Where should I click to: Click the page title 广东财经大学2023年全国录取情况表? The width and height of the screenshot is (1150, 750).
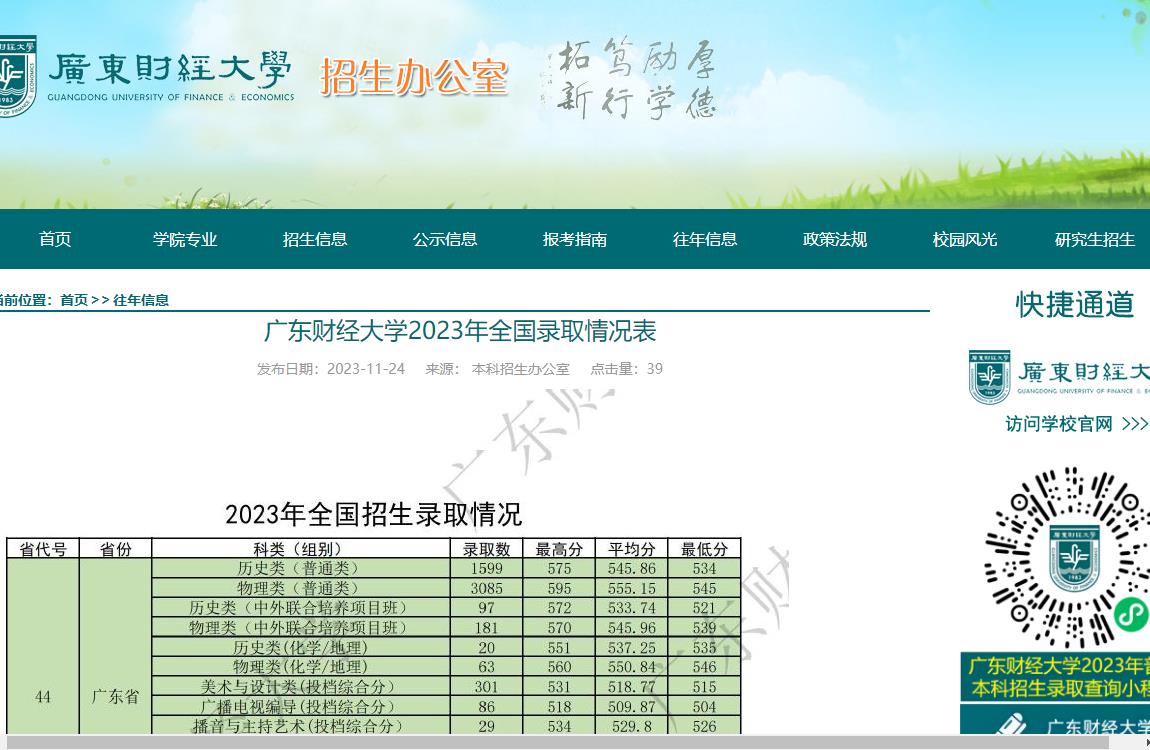(x=460, y=331)
